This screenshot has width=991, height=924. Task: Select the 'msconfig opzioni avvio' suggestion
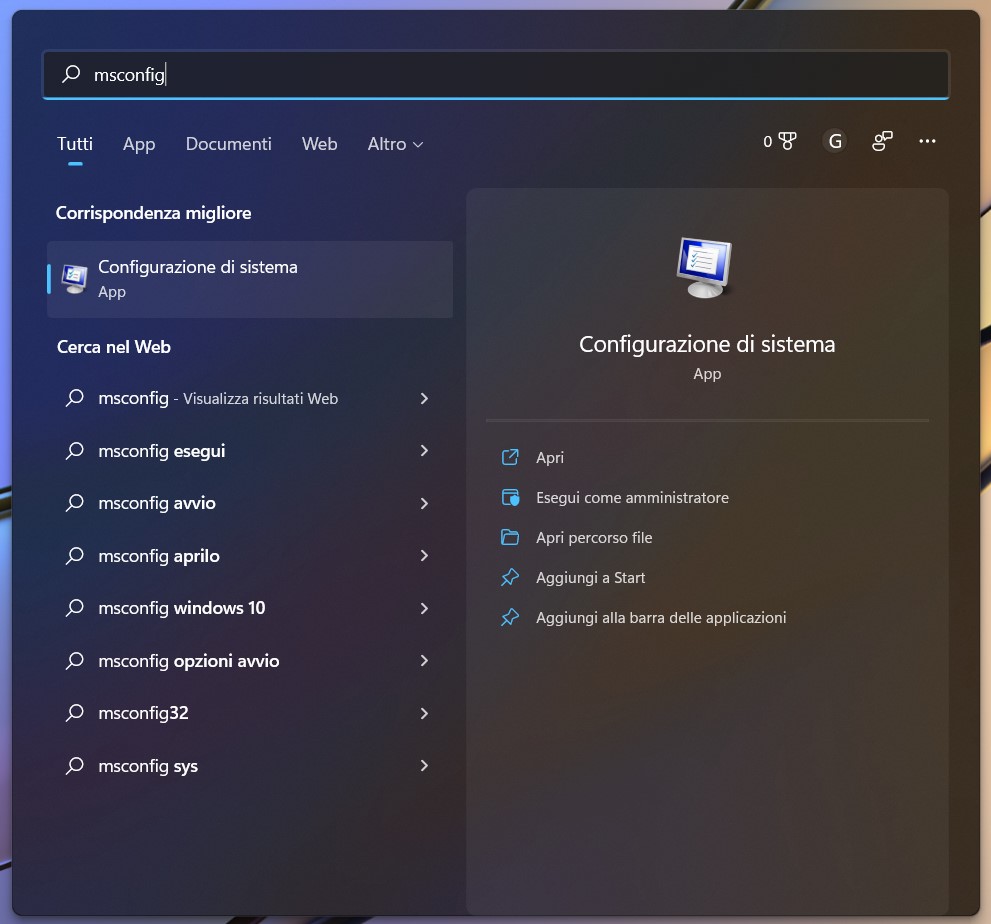coord(250,660)
